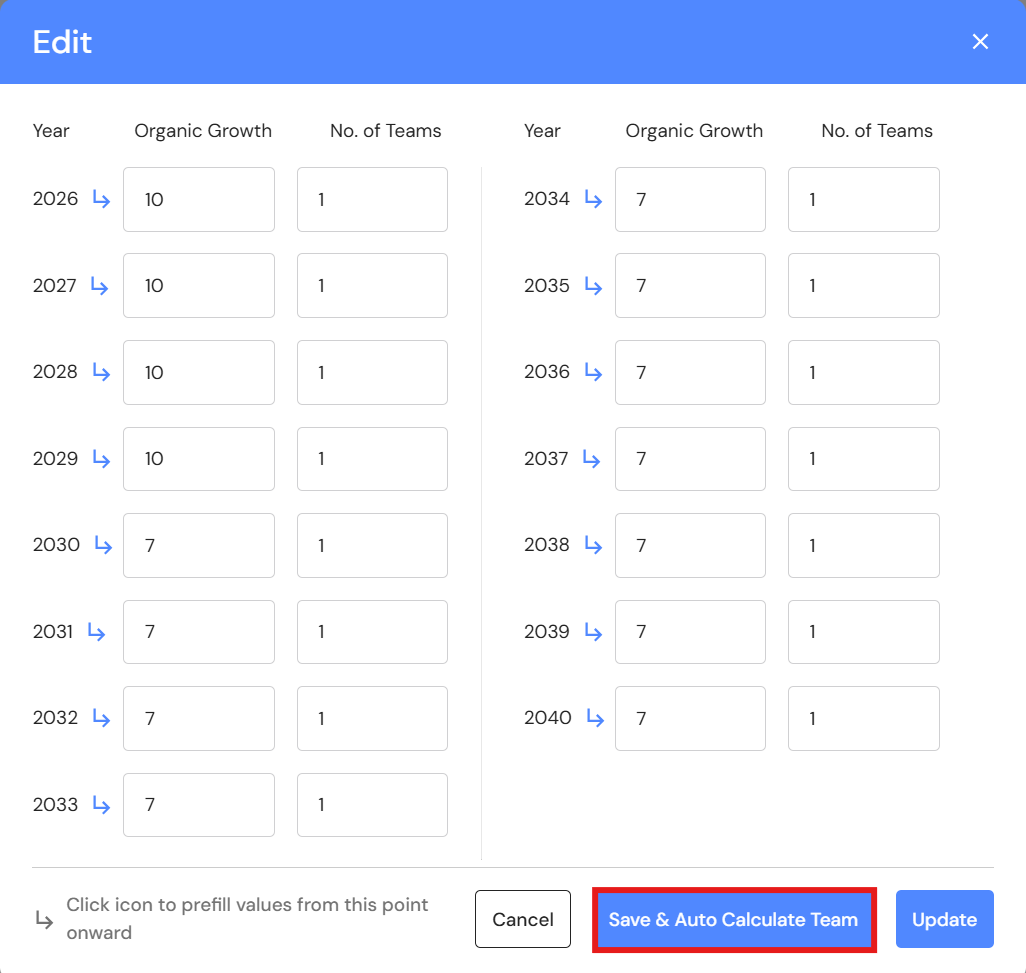Click Save & Auto Calculate Team

(x=733, y=920)
